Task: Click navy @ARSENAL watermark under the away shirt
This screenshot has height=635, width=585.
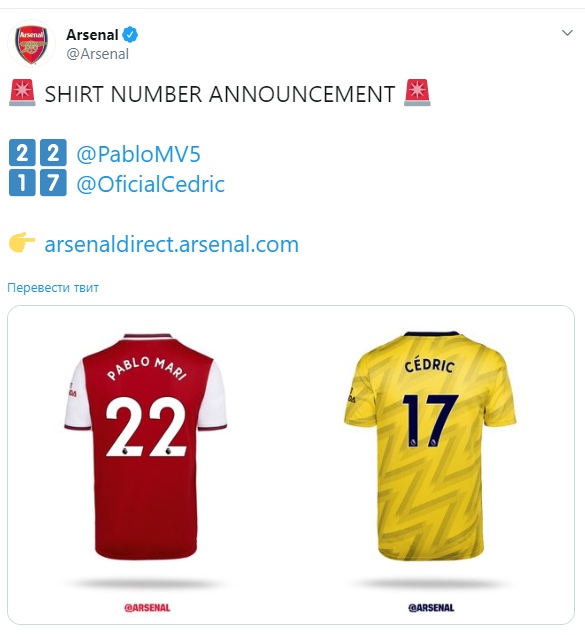Action: point(431,607)
